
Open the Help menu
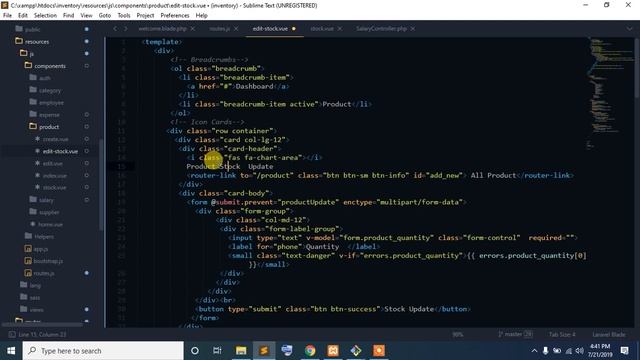pos(202,16)
